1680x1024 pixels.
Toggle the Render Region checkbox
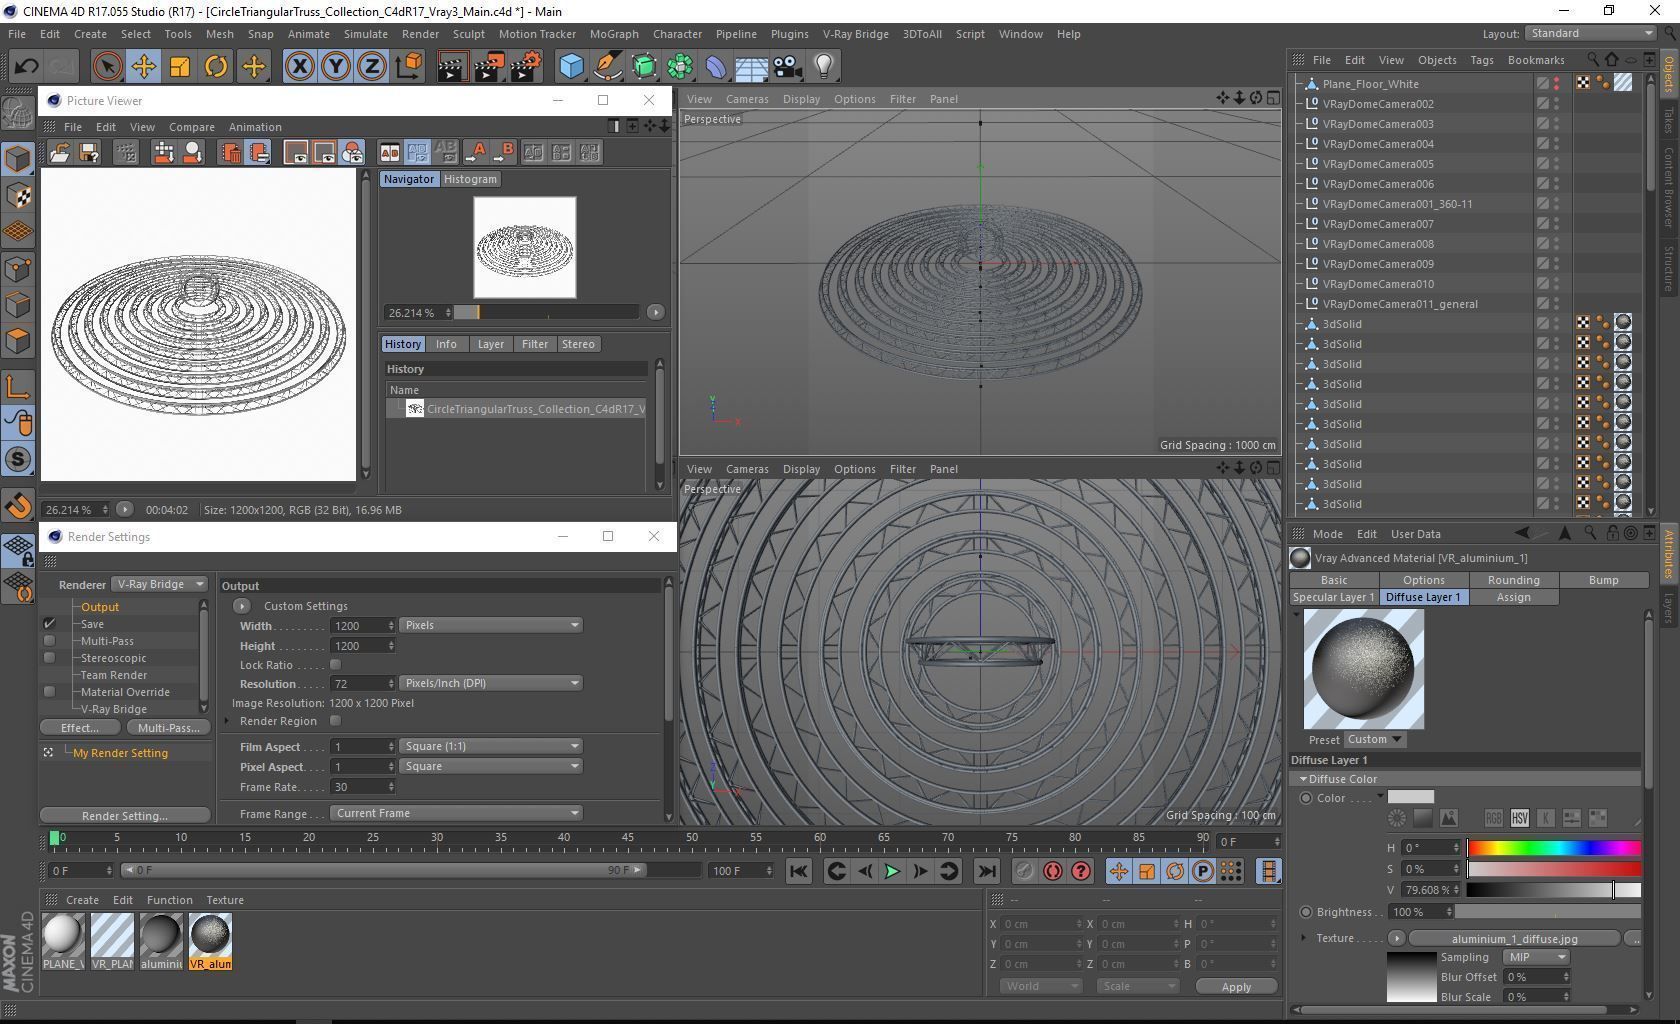pyautogui.click(x=335, y=721)
